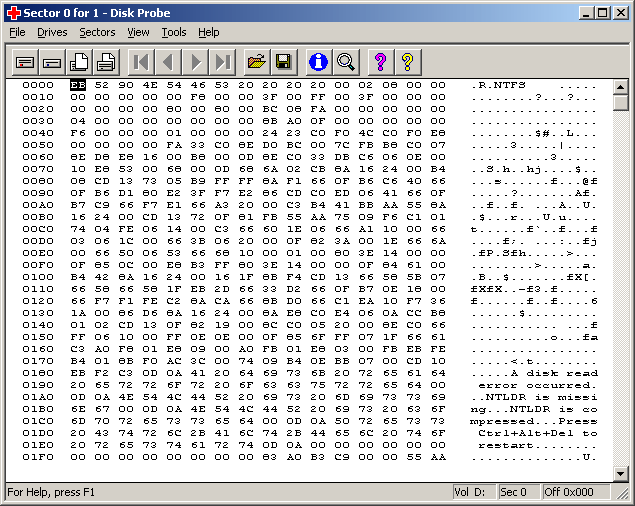Open the Drives menu
The height and width of the screenshot is (506, 635).
coord(52,32)
